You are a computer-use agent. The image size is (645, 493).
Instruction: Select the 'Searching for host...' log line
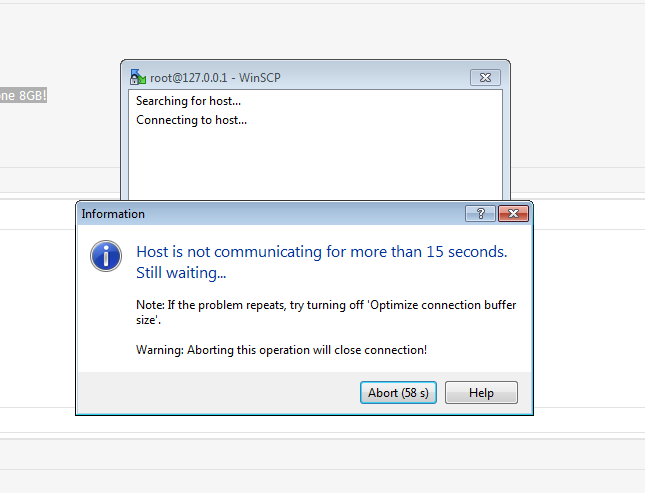(188, 101)
